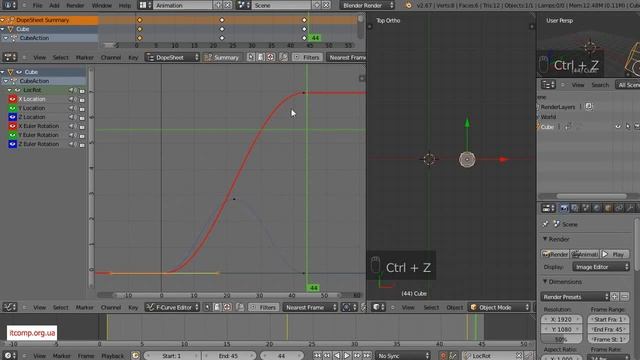Open Help menu in top bar
This screenshot has height=360, width=640.
[x=124, y=6]
